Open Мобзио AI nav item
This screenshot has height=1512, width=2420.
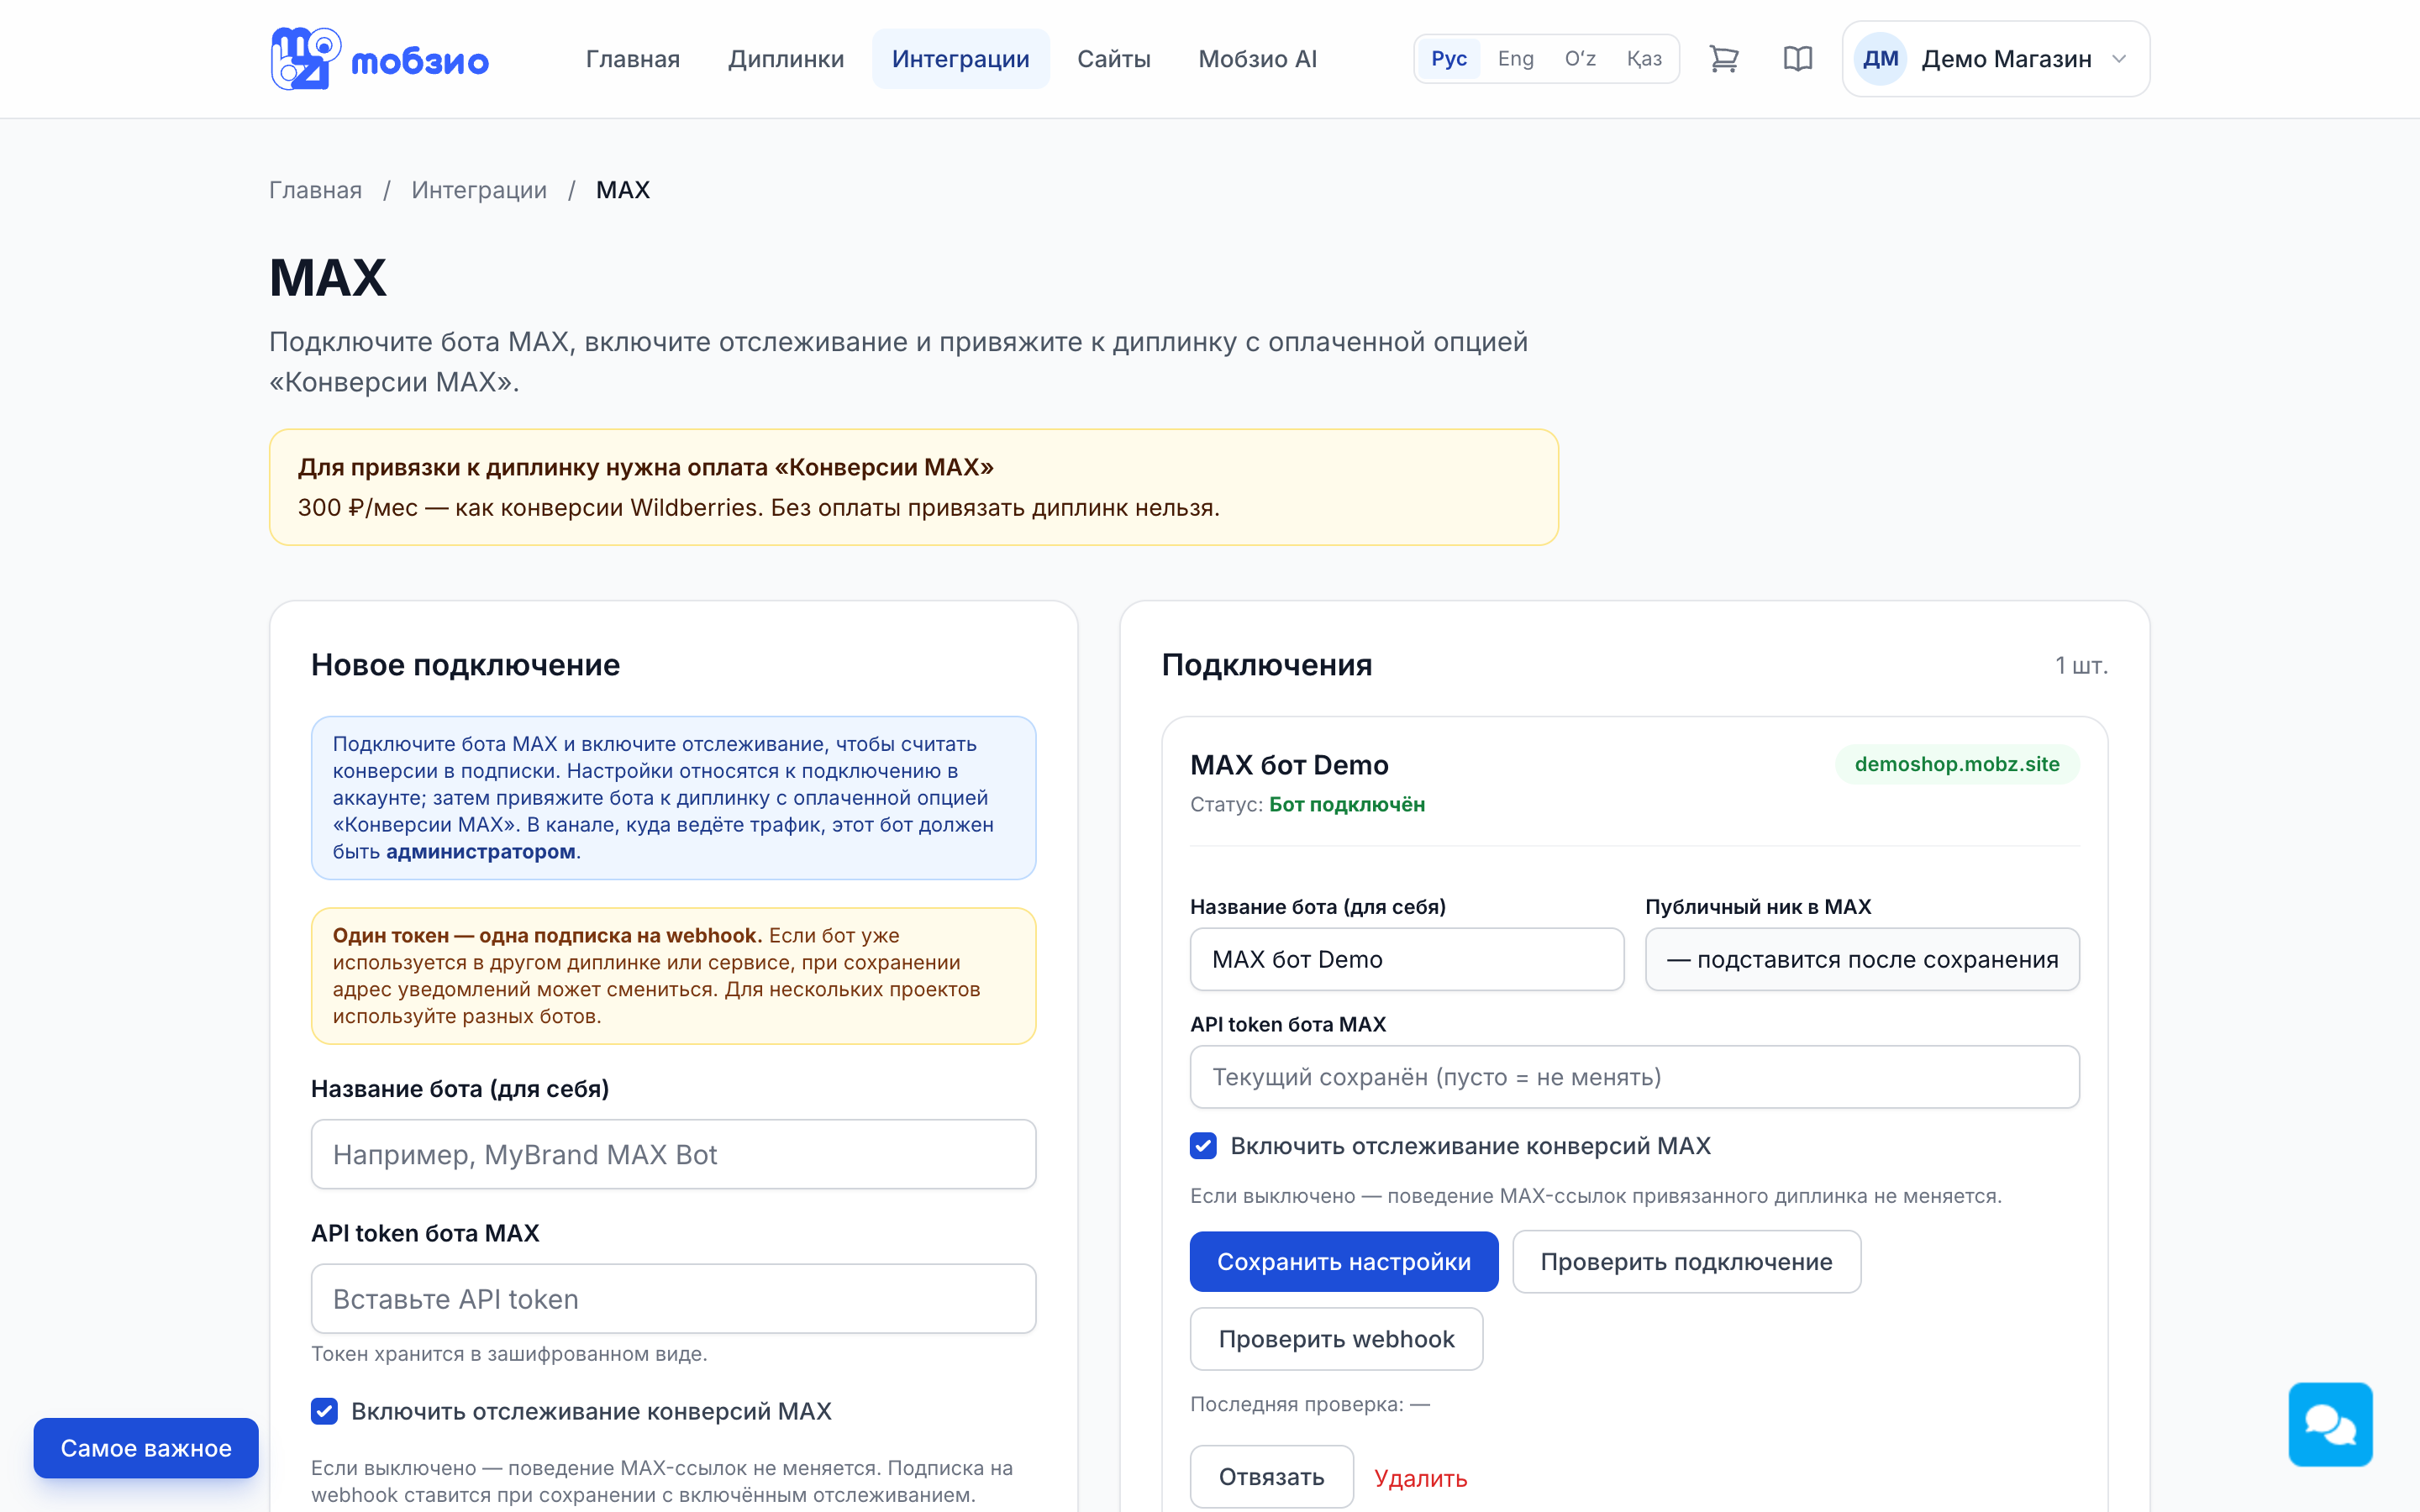[1257, 59]
